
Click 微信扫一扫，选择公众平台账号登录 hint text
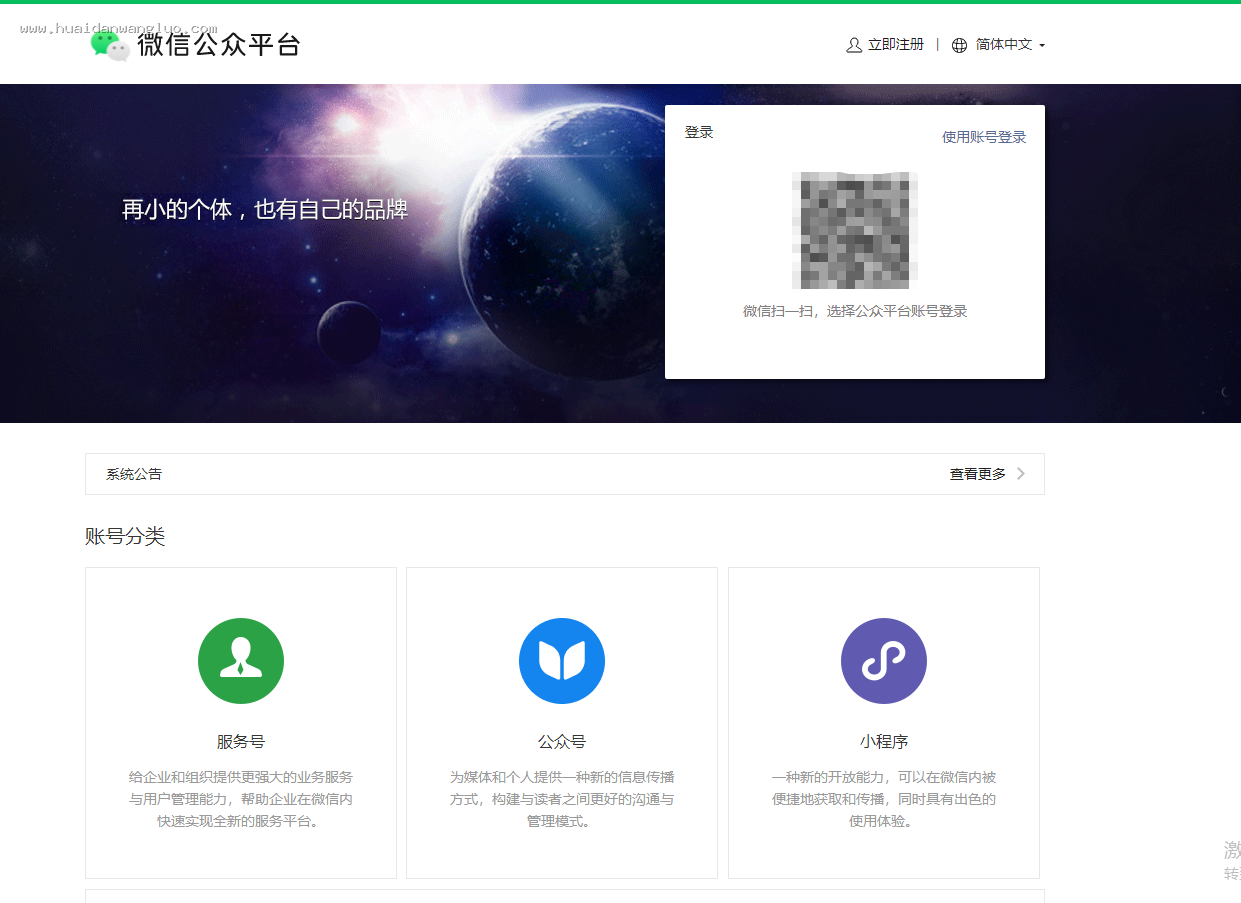pyautogui.click(x=855, y=311)
